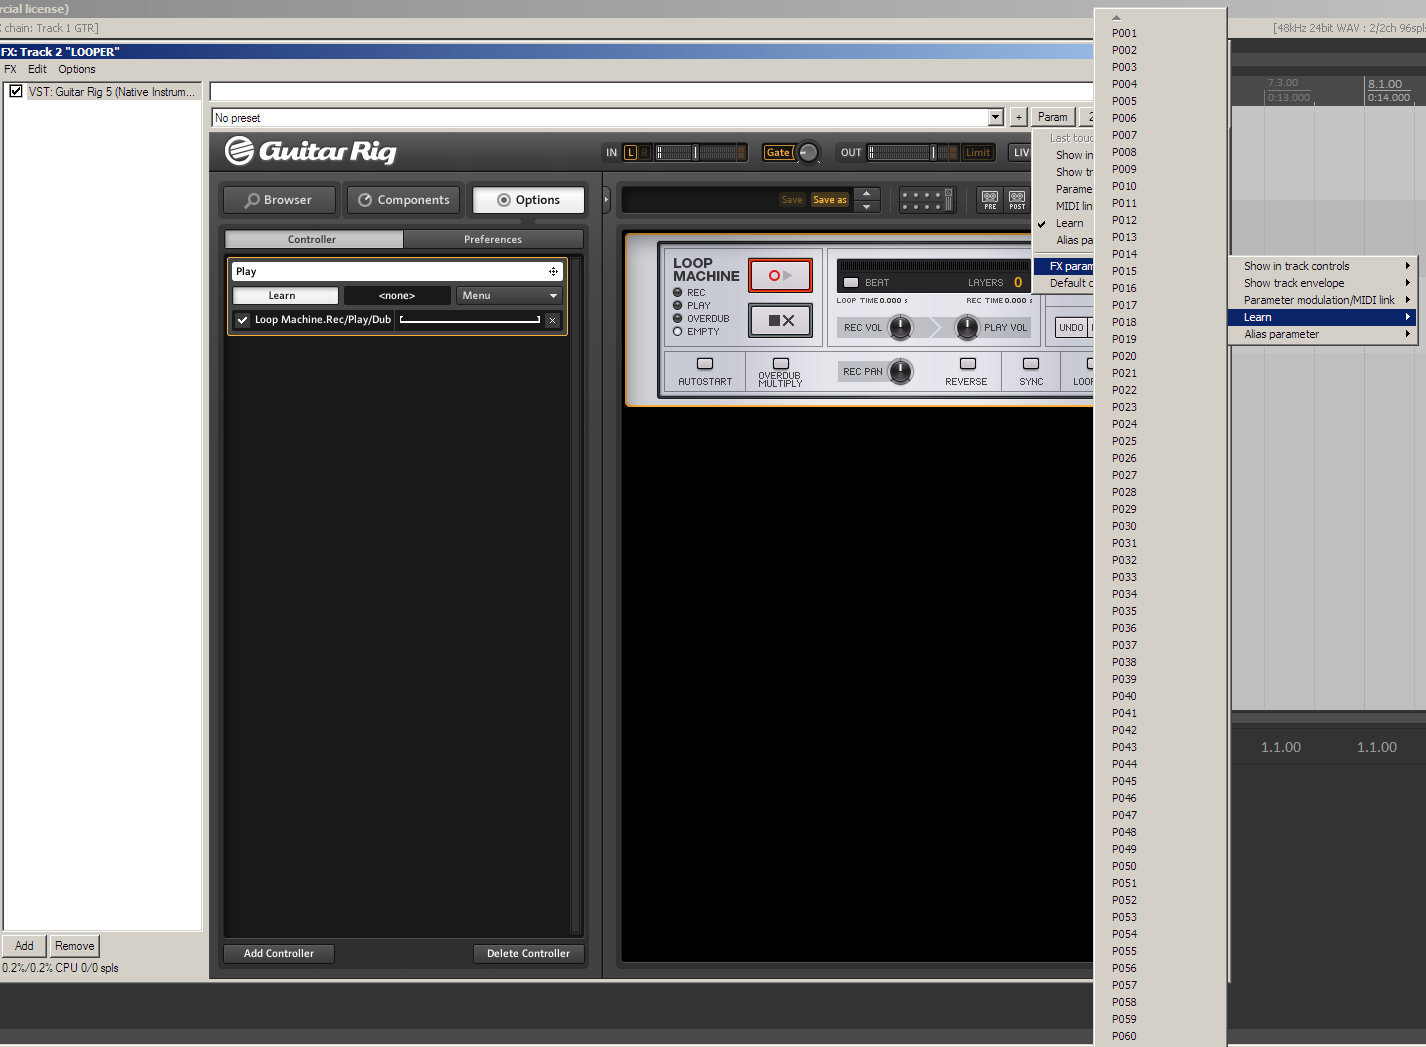Toggle right input channel R
Image resolution: width=1426 pixels, height=1047 pixels.
pos(645,152)
